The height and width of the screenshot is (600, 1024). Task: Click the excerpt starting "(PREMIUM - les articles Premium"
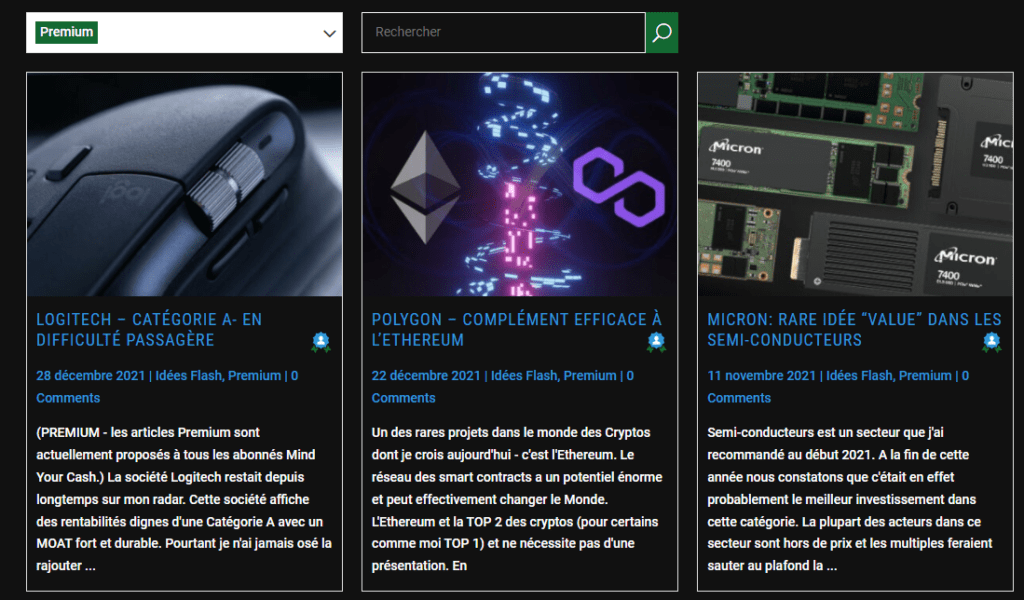click(x=184, y=499)
